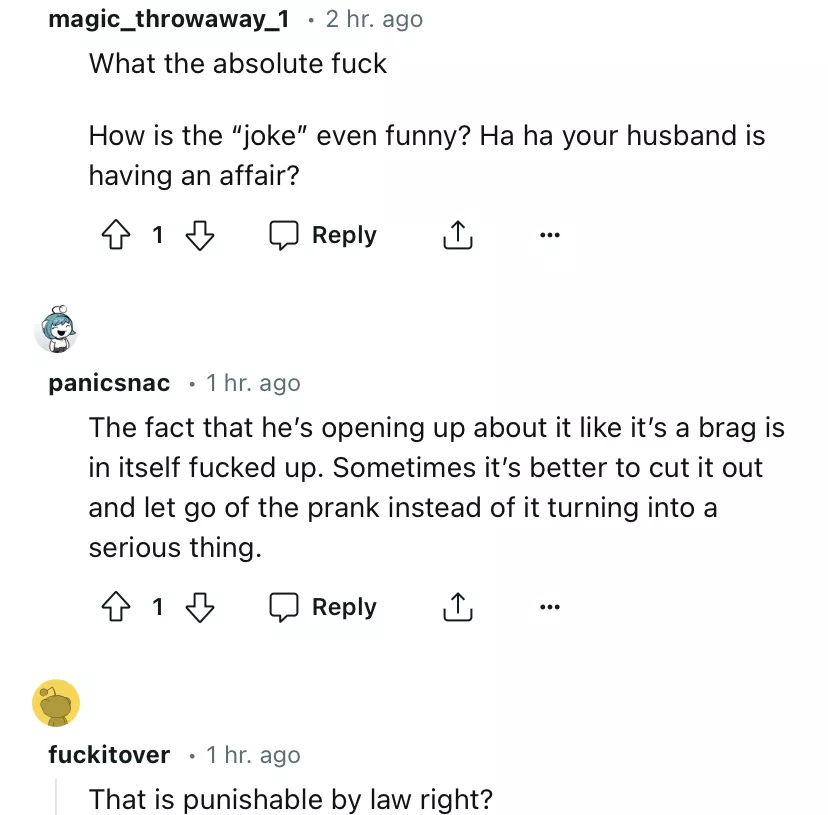Image resolution: width=828 pixels, height=815 pixels.
Task: Downvote panicsnac's comment
Action: point(201,607)
